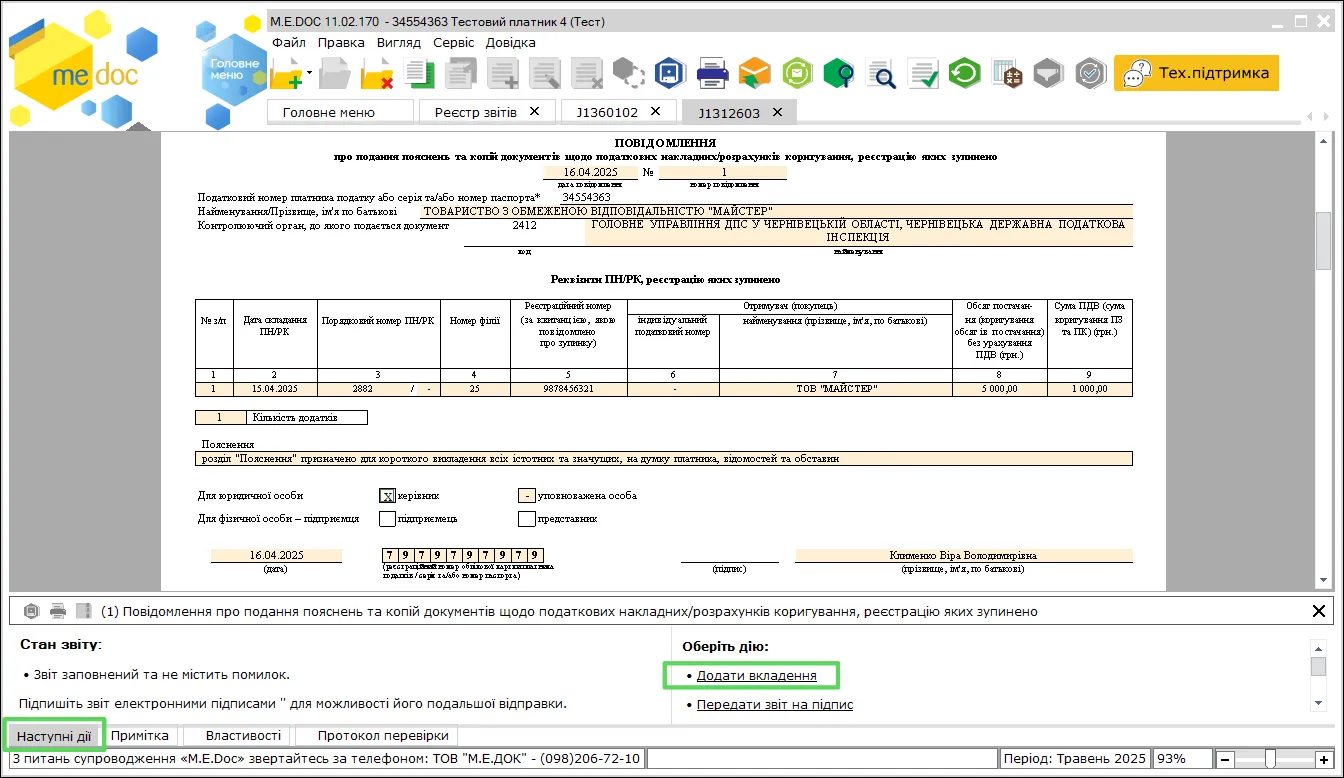The height and width of the screenshot is (778, 1344).
Task: Click the Клименко Віра Володимирівна name field
Action: click(964, 555)
